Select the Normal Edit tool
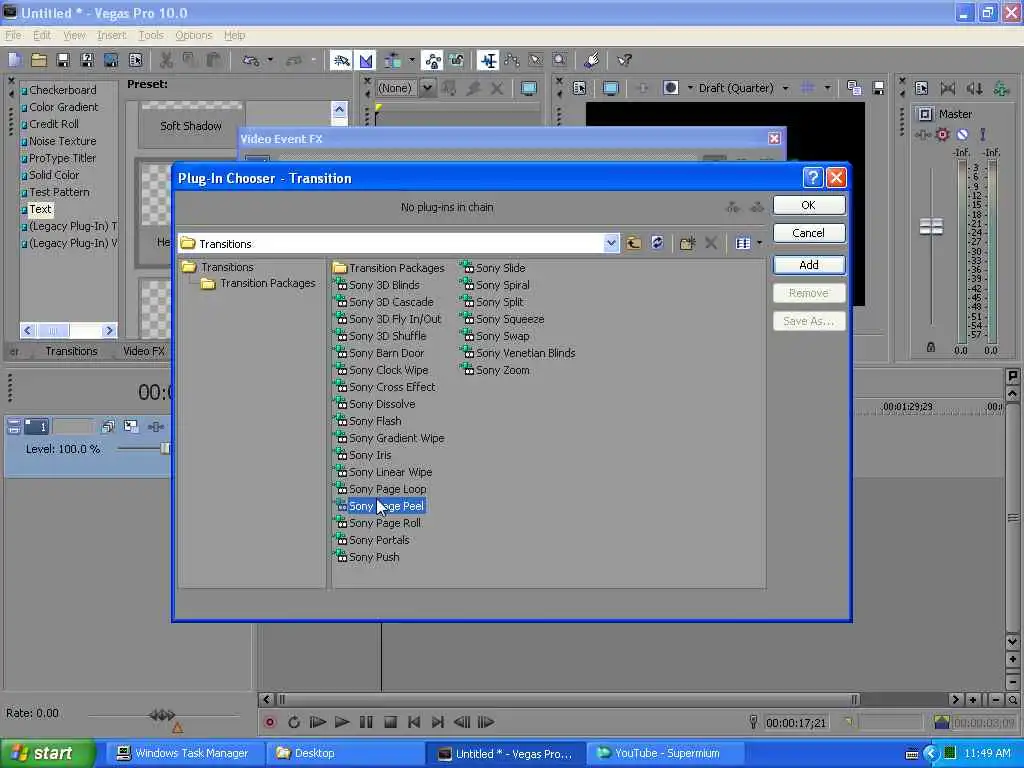1024x768 pixels. [488, 60]
